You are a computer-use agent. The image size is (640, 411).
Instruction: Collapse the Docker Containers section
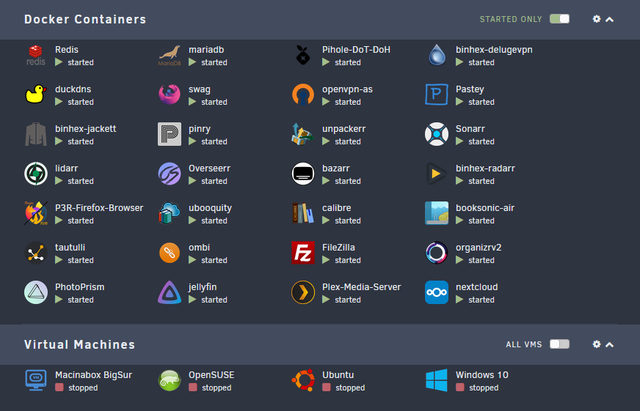click(609, 19)
